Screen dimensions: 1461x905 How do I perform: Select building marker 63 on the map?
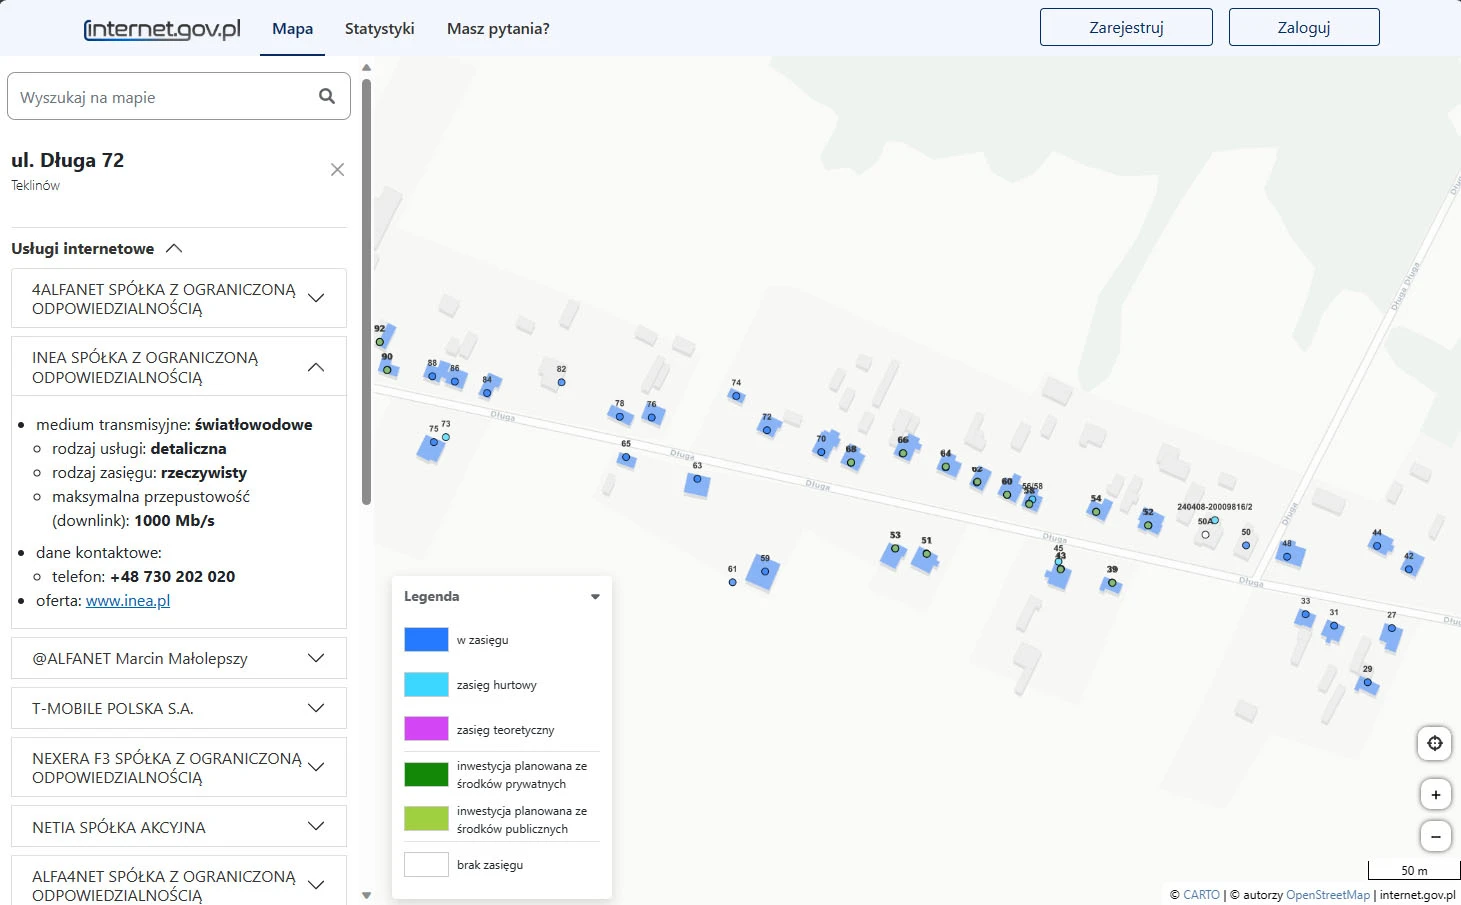pyautogui.click(x=697, y=479)
